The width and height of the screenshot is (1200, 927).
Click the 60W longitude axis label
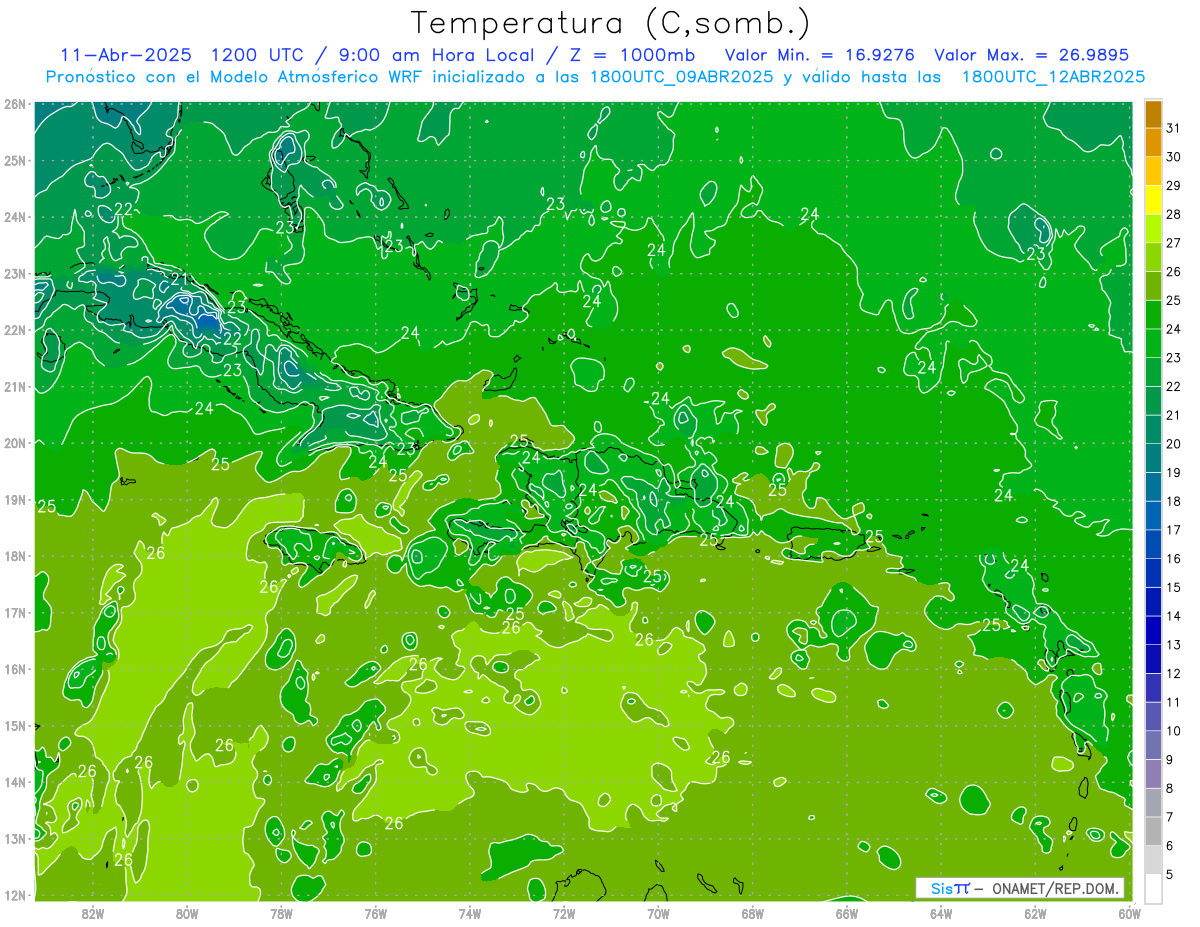(x=1129, y=913)
